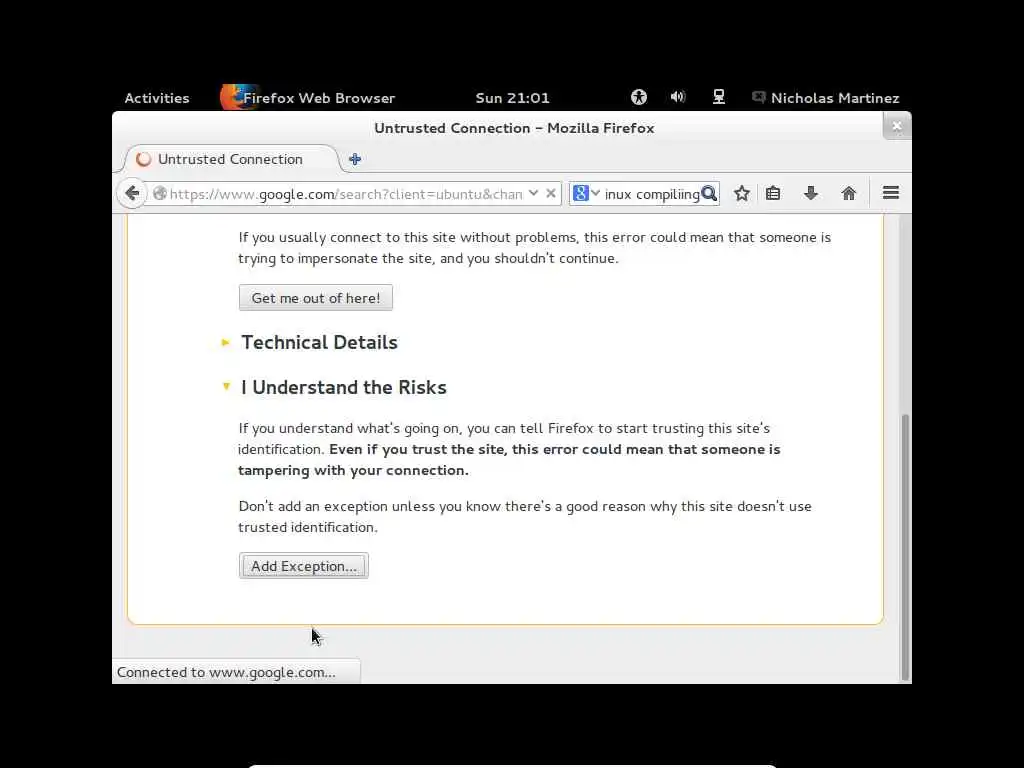
Task: Select the Untrusted Connection tab
Action: (x=230, y=159)
